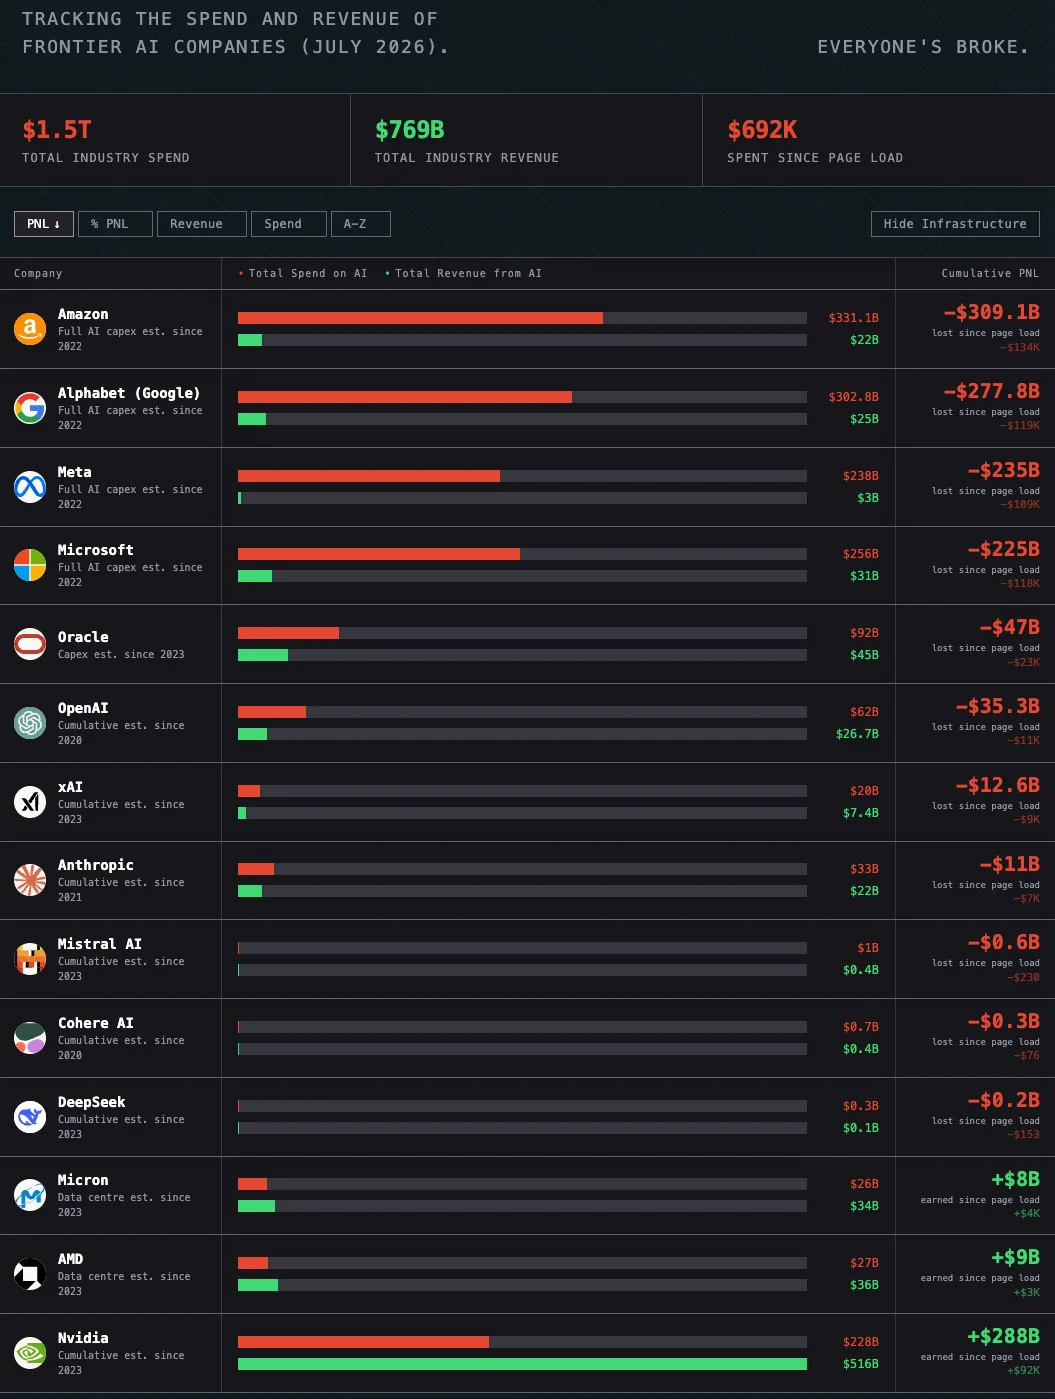Click the $769B total industry revenue figure
Image resolution: width=1055 pixels, height=1399 pixels.
(x=410, y=130)
